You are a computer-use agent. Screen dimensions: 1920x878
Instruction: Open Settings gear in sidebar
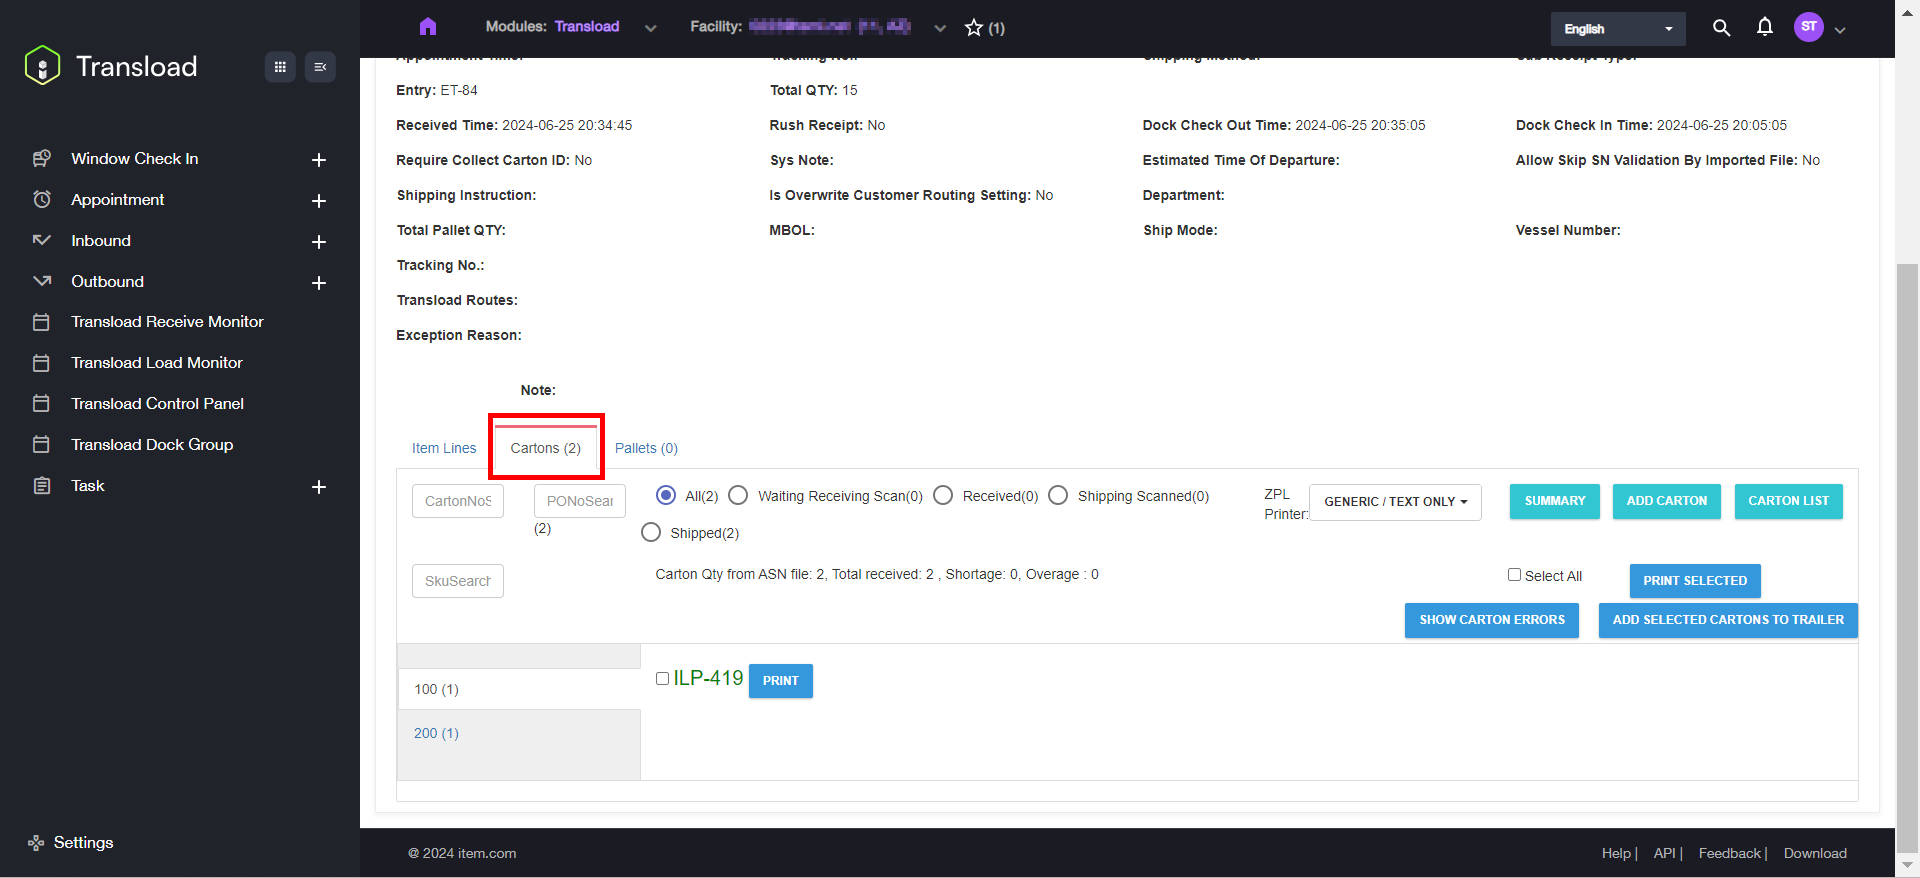[x=37, y=843]
